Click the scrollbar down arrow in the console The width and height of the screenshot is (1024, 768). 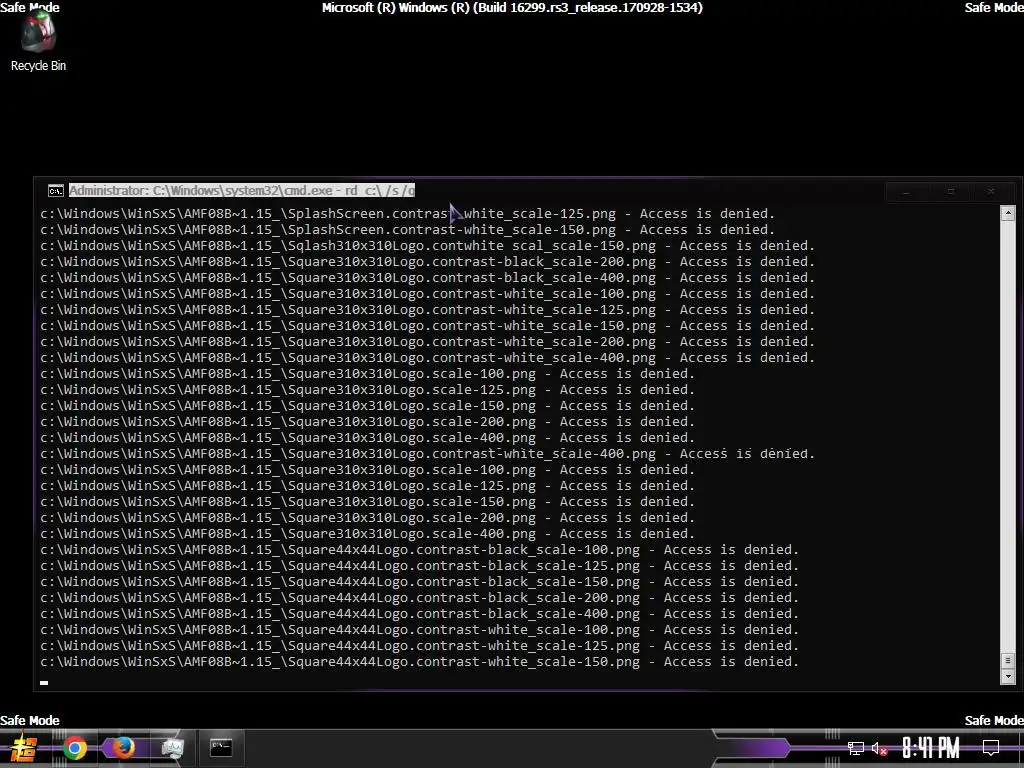(x=1008, y=677)
